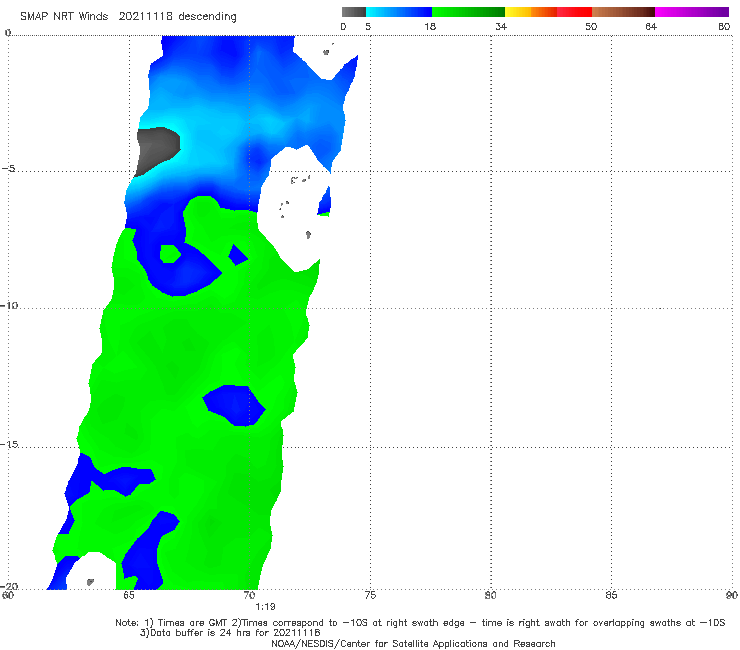Viewport: 740px width, 650px height.
Task: Click the longitude axis label "85"
Action: point(611,595)
